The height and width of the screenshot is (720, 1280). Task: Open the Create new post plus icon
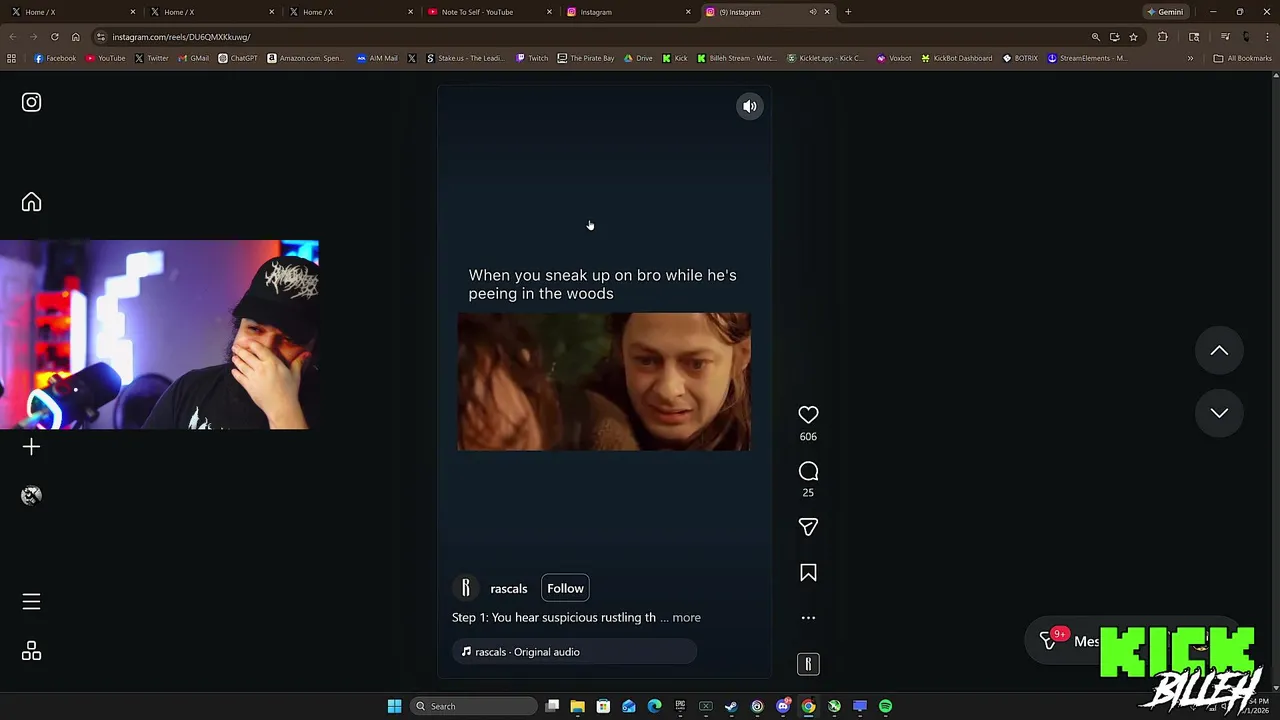tap(31, 447)
